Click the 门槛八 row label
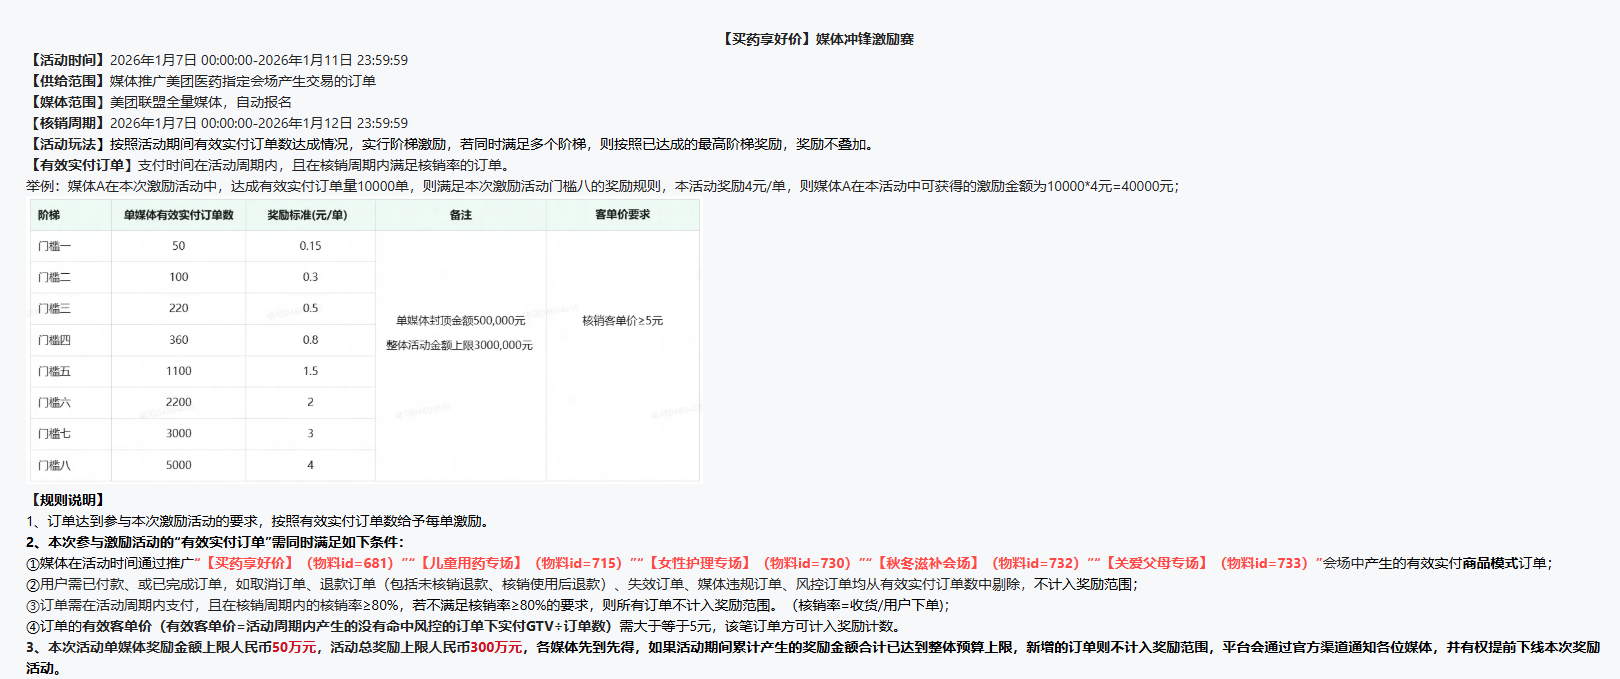The width and height of the screenshot is (1620, 679). tap(54, 465)
